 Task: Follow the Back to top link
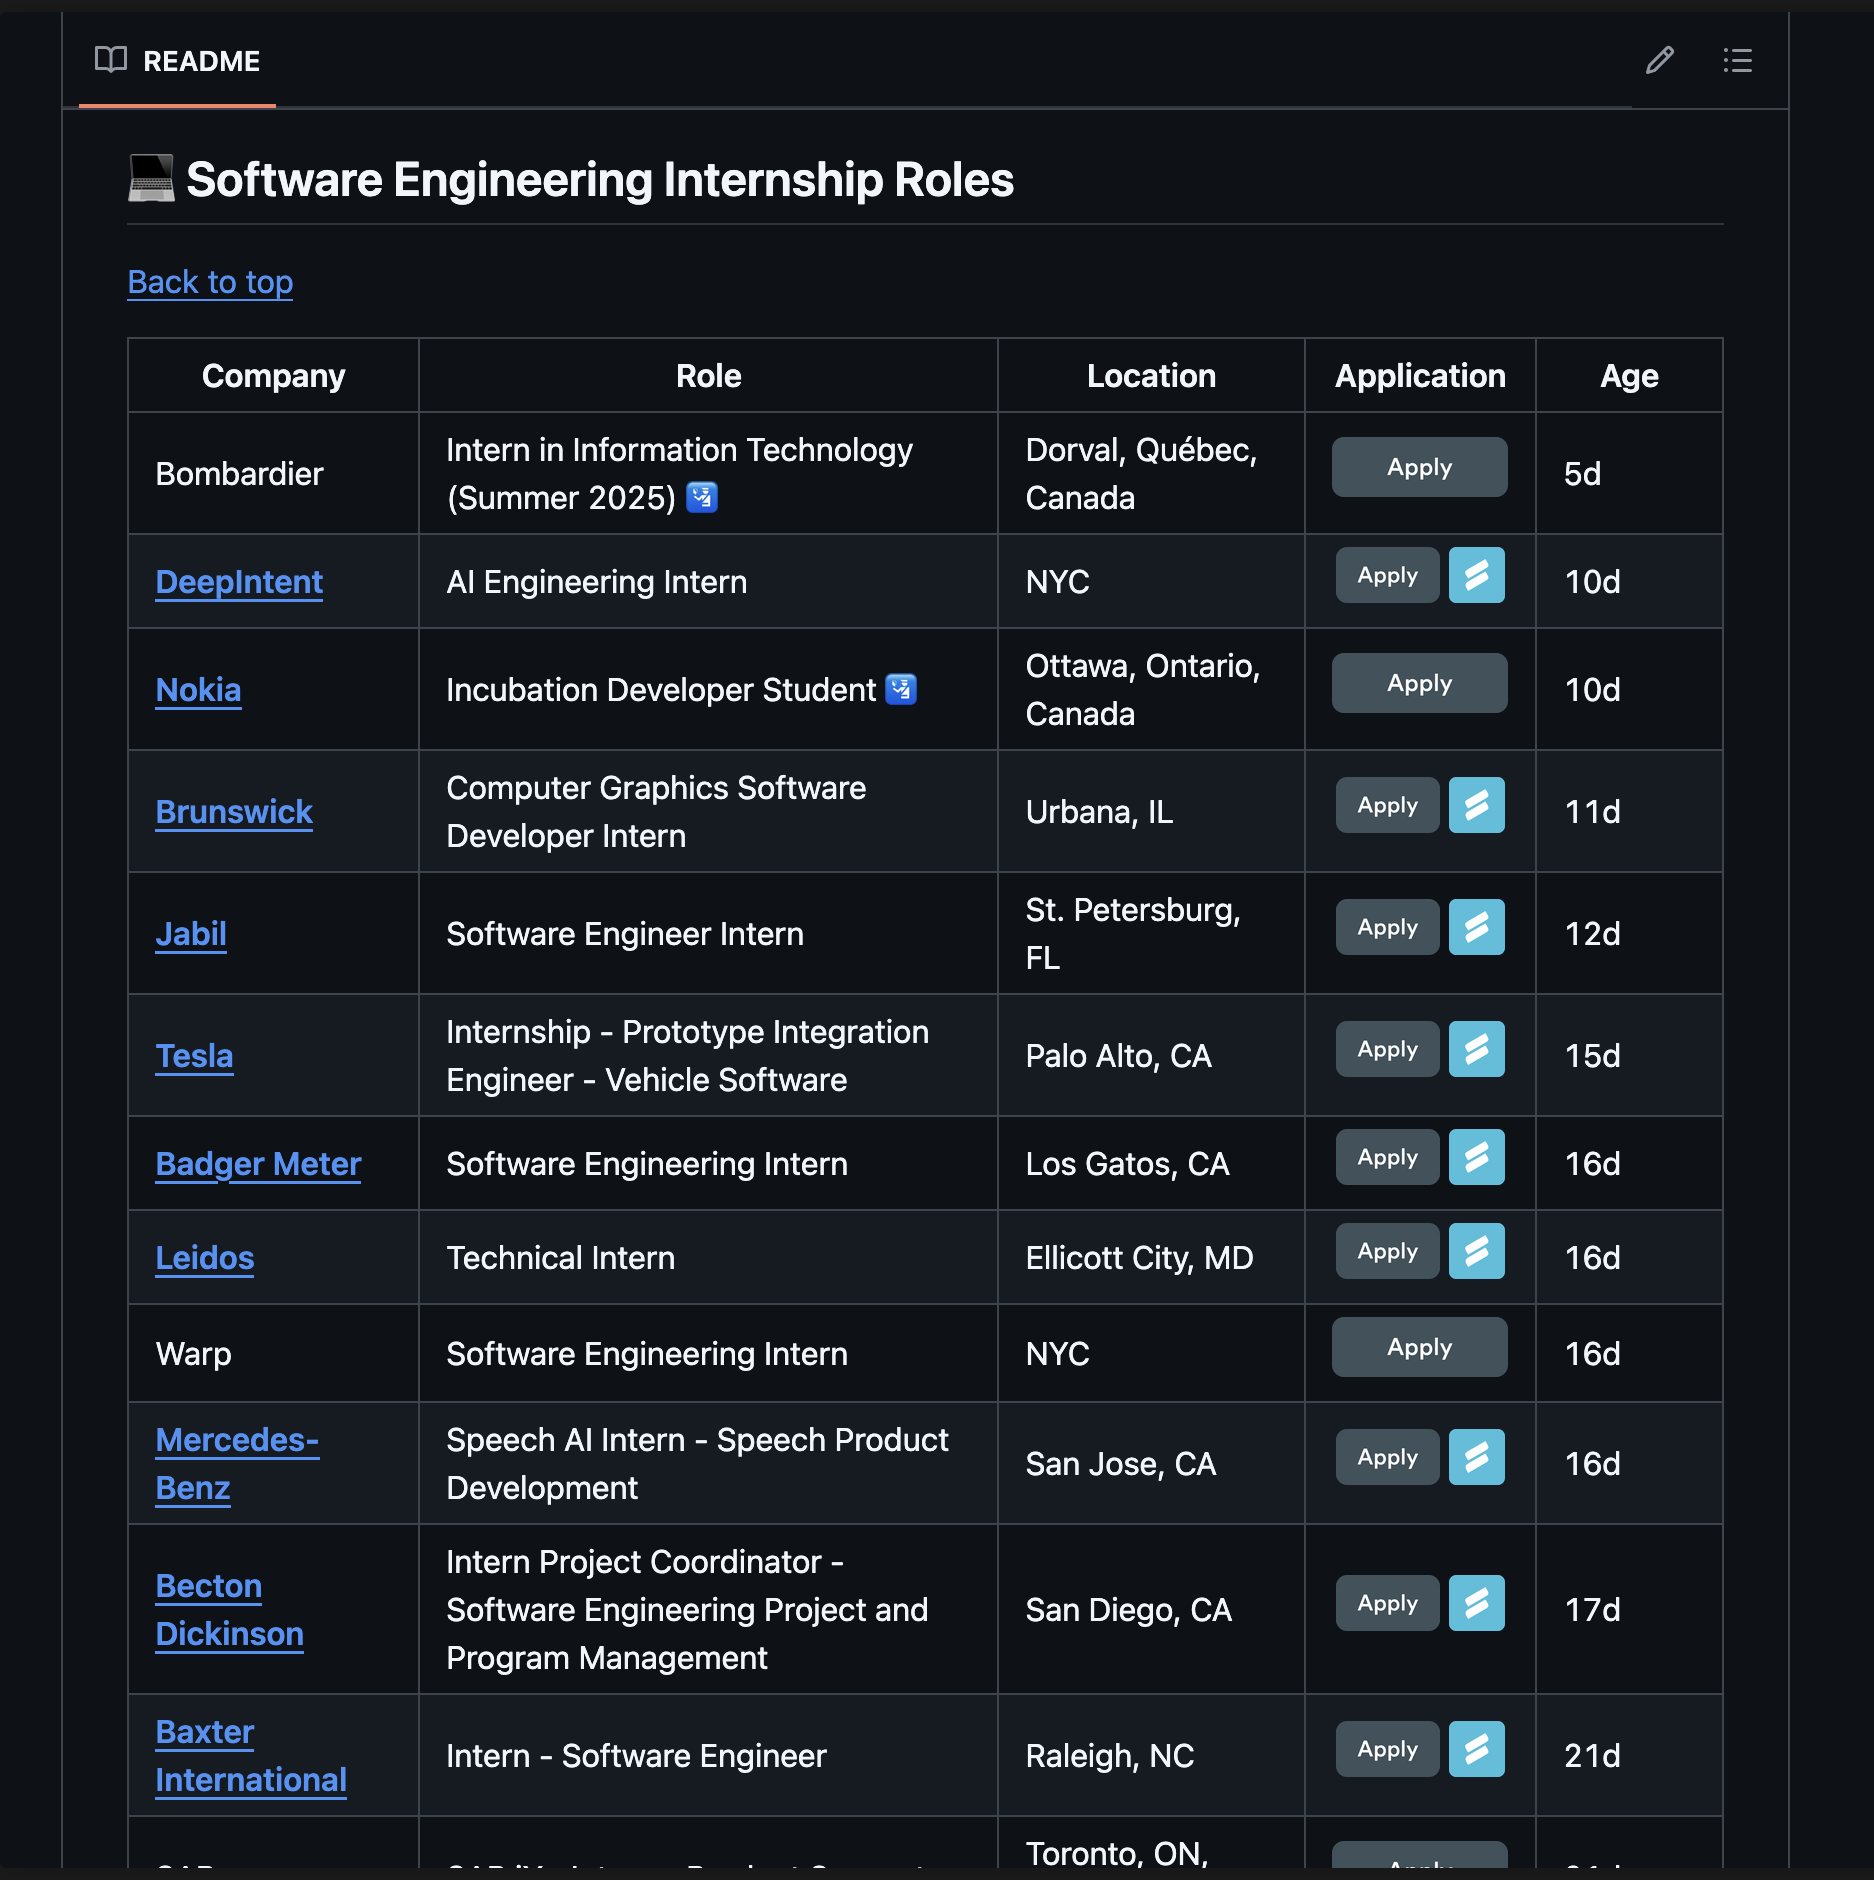point(210,282)
